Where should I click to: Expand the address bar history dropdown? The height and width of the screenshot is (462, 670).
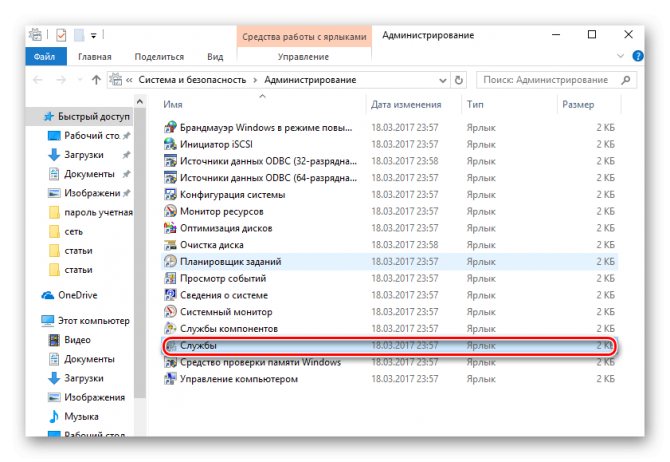443,80
